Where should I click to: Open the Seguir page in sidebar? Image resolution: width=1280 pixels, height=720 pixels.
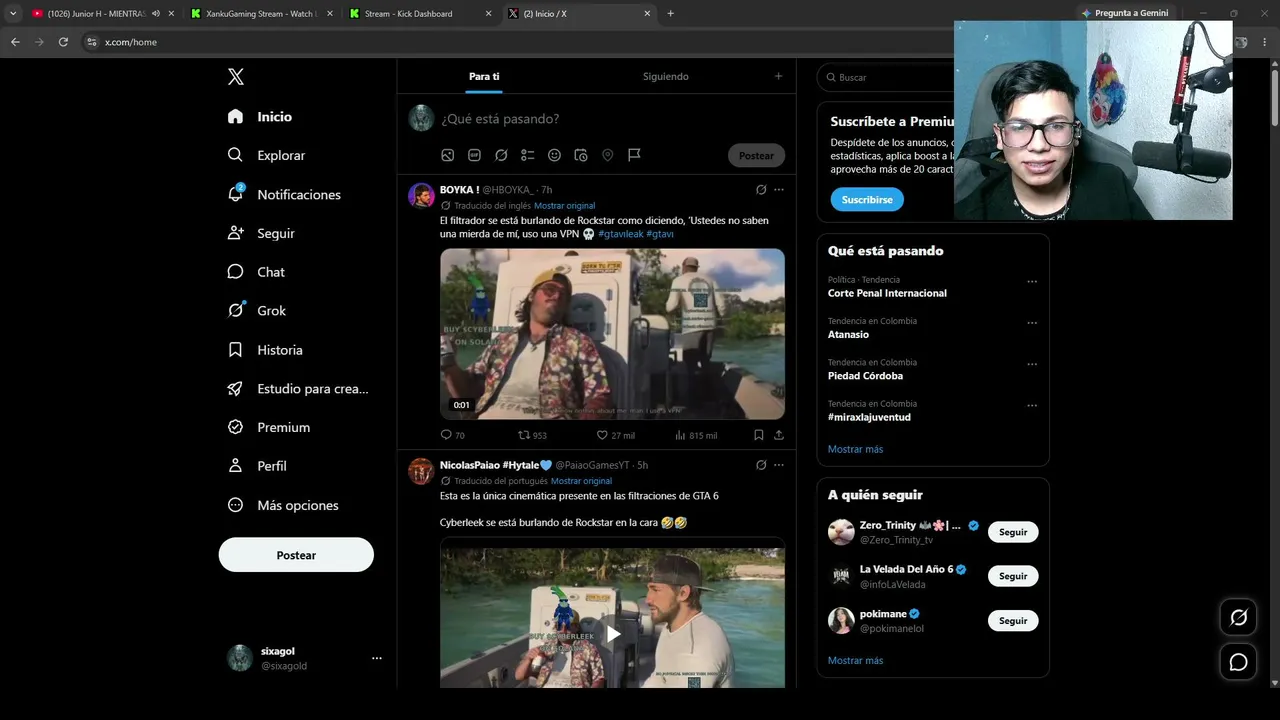pyautogui.click(x=261, y=233)
